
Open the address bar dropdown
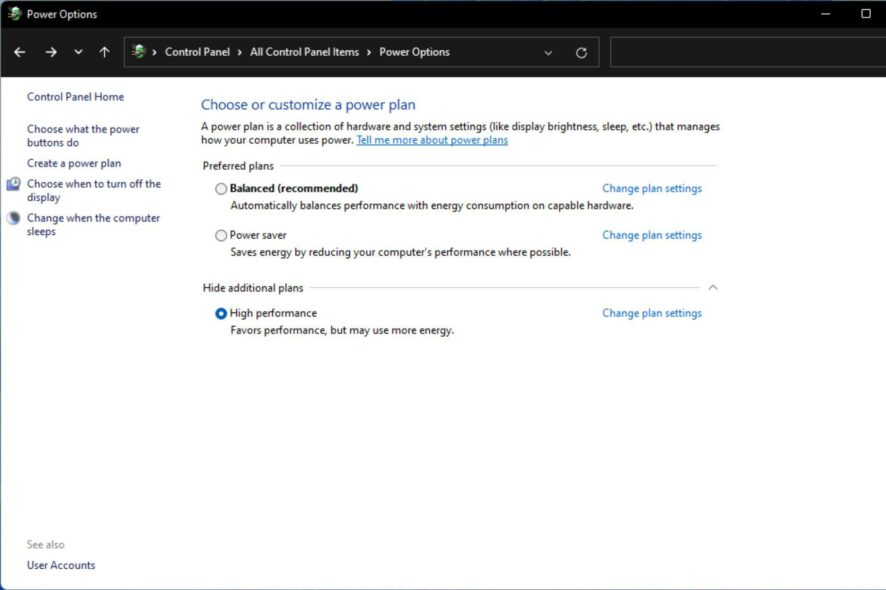pos(548,52)
